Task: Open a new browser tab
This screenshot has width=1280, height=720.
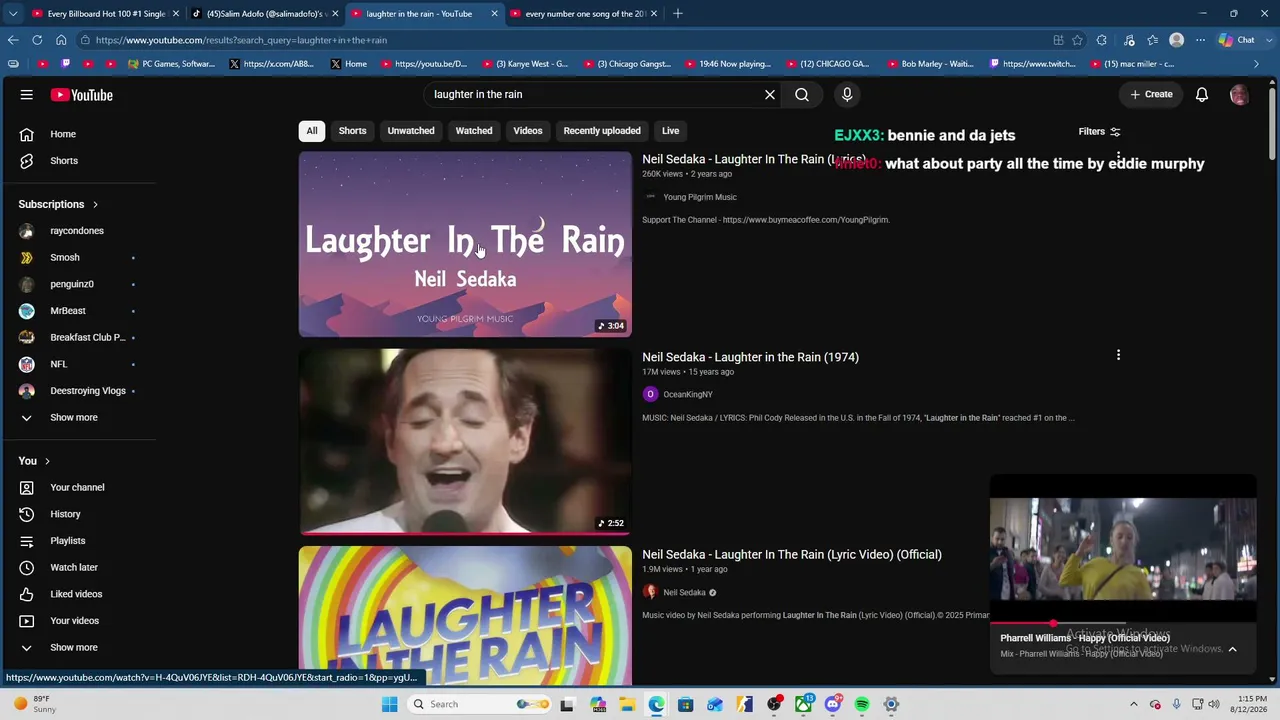Action: click(678, 14)
